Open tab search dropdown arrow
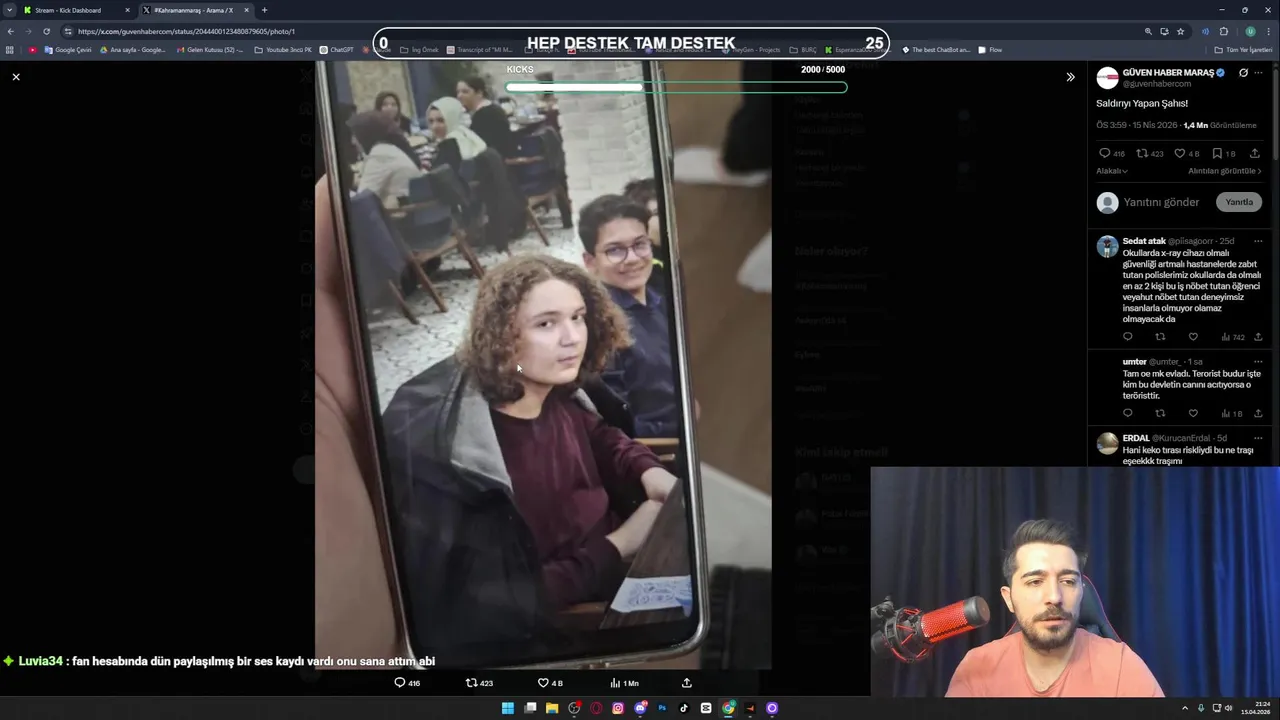The width and height of the screenshot is (1280, 720). pyautogui.click(x=9, y=10)
